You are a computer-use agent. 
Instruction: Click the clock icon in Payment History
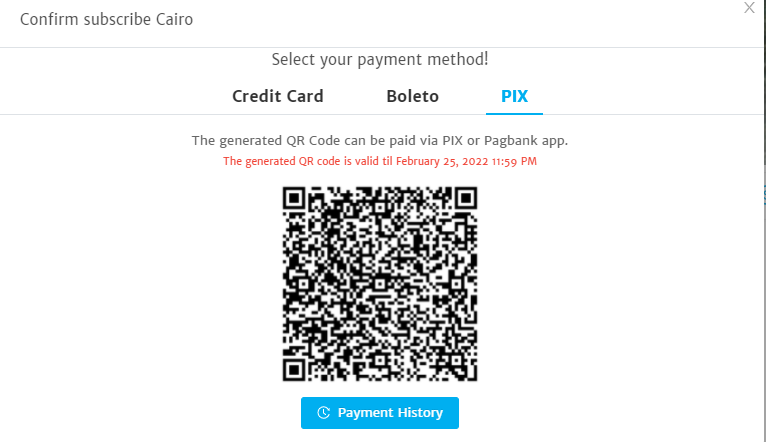click(x=323, y=413)
